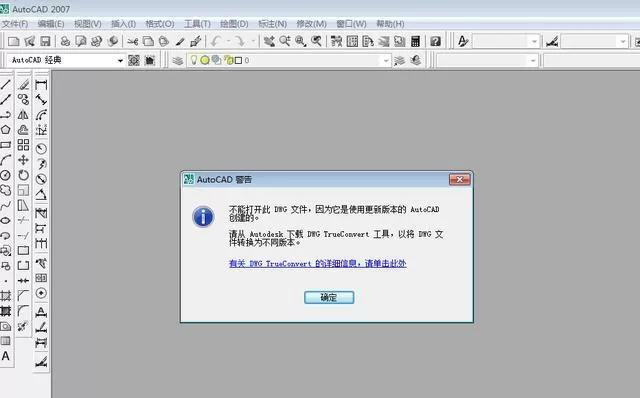Open the 视图(V) menu
Viewport: 640px width, 398px height.
click(87, 24)
